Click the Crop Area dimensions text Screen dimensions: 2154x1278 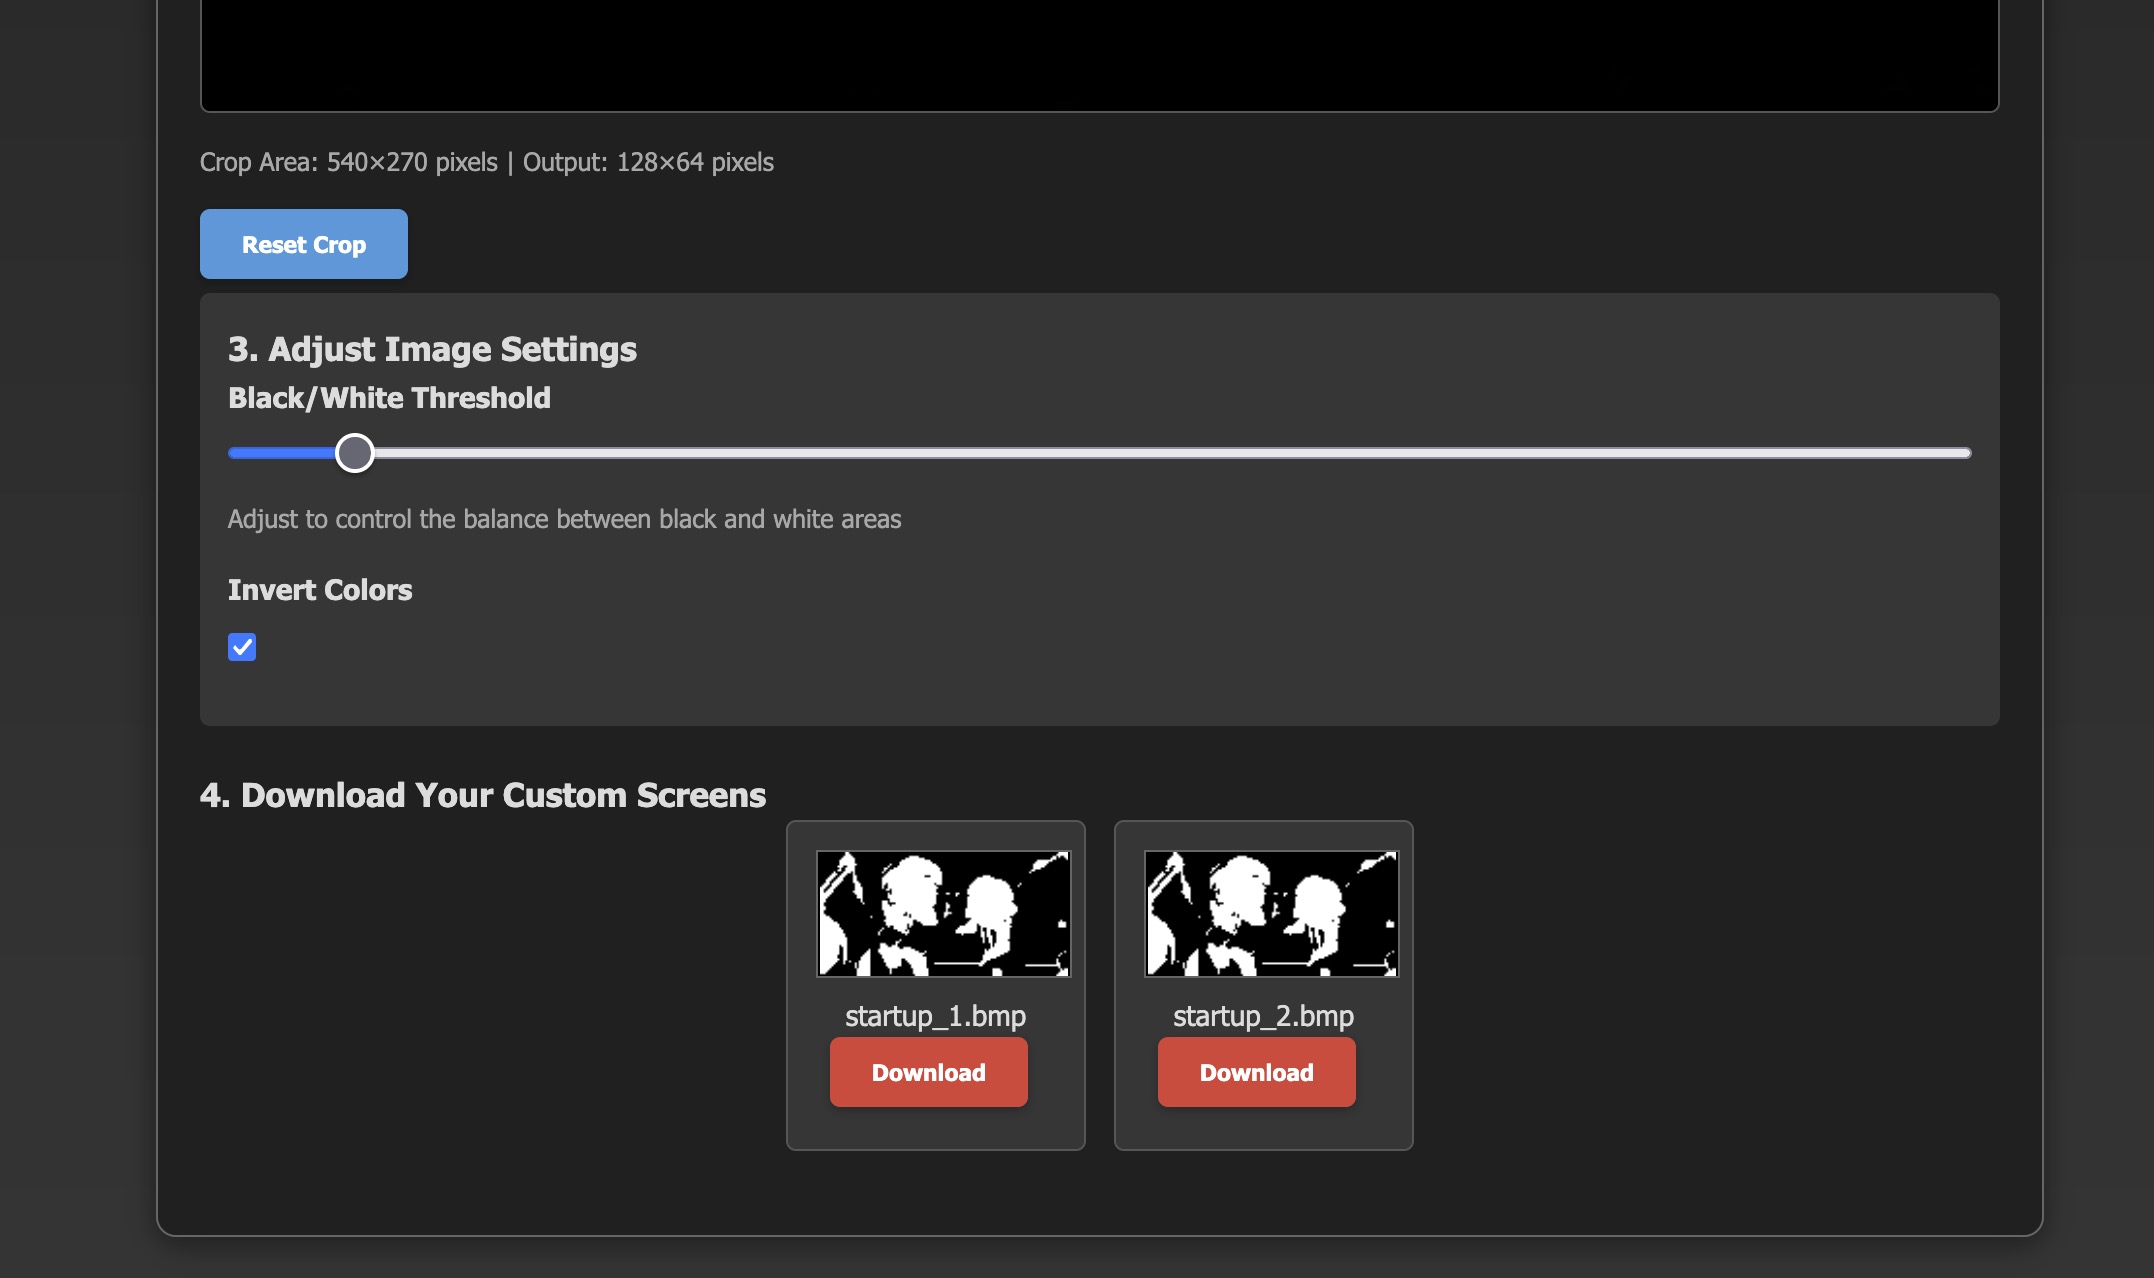point(486,162)
